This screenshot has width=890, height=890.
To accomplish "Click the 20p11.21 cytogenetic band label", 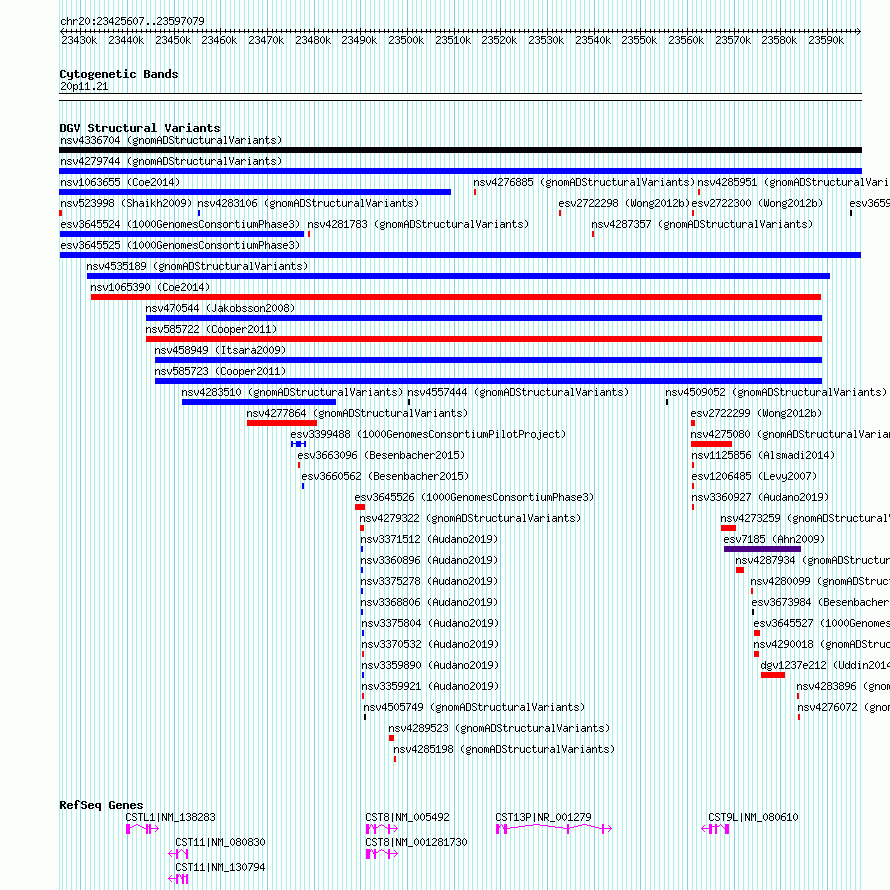I will pos(84,86).
